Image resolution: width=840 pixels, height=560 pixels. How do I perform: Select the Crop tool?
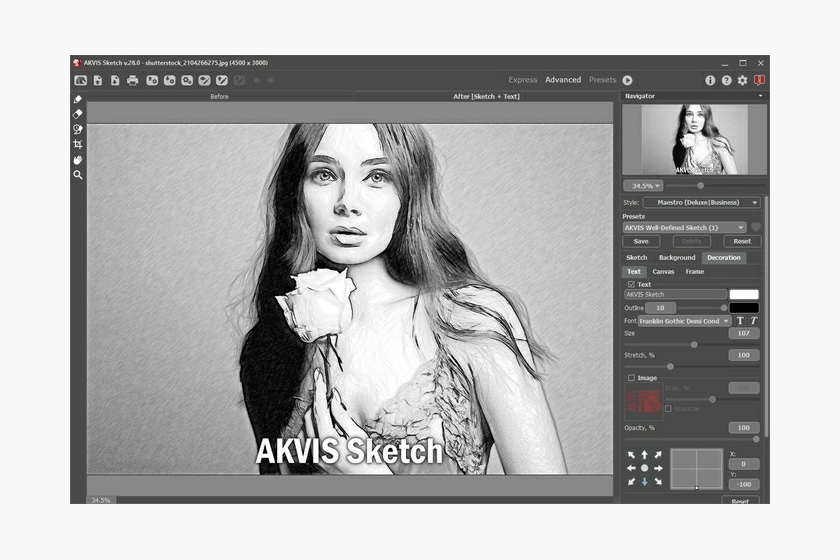coord(78,144)
